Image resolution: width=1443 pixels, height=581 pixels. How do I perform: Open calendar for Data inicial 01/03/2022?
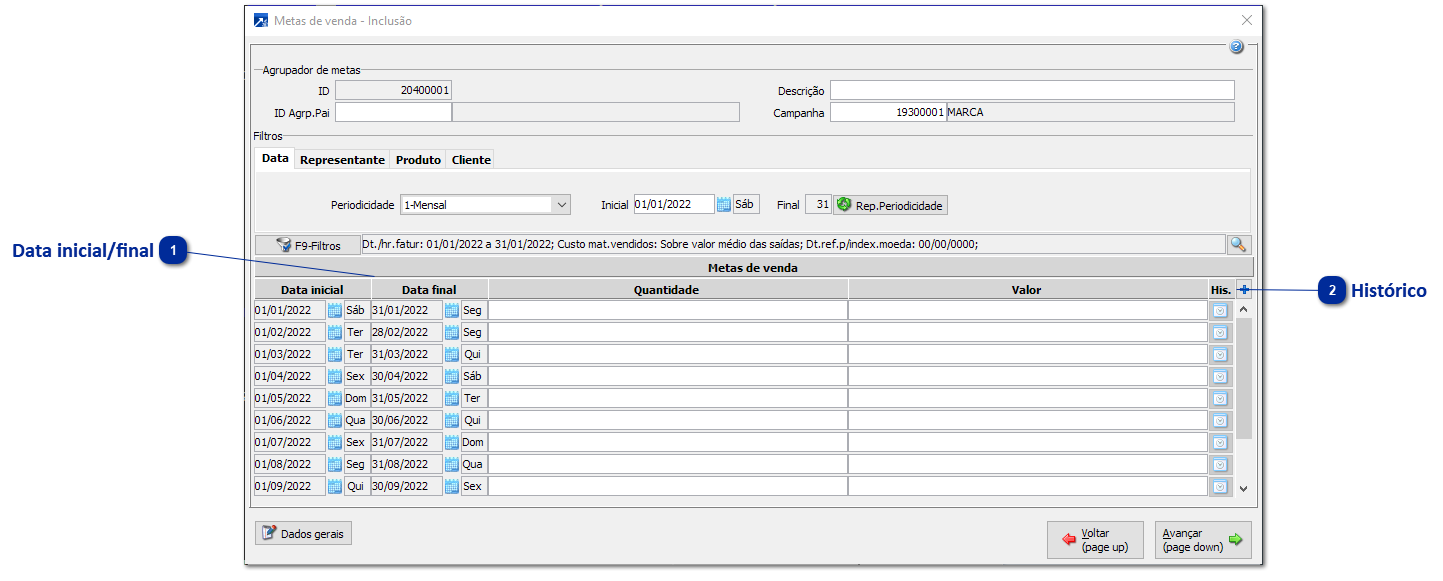click(335, 354)
